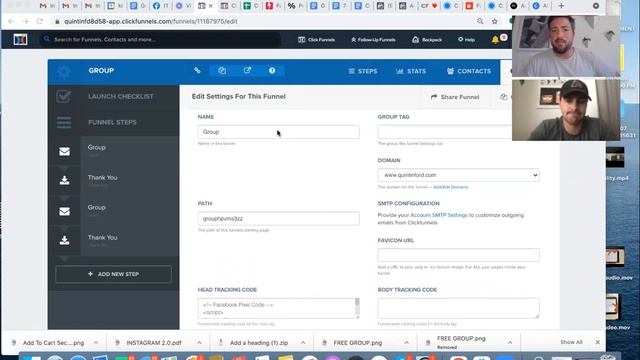
Task: Open the Follow-Up Funnels menu
Action: [x=373, y=40]
